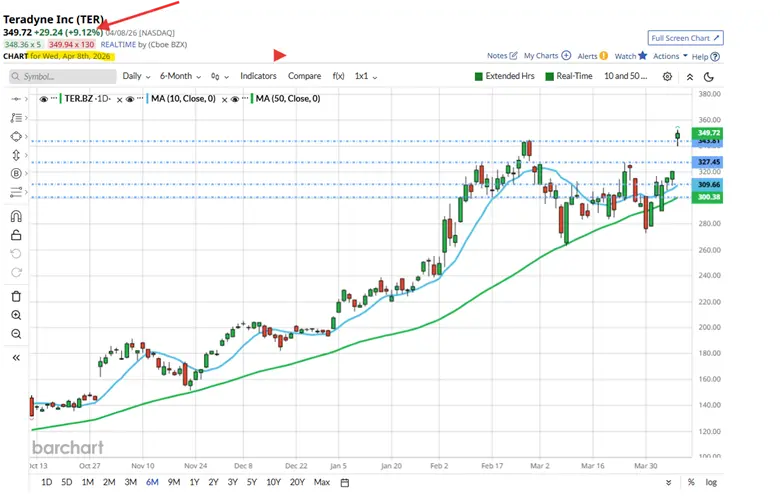Select the 5D range tab
The height and width of the screenshot is (502, 780).
pyautogui.click(x=67, y=482)
